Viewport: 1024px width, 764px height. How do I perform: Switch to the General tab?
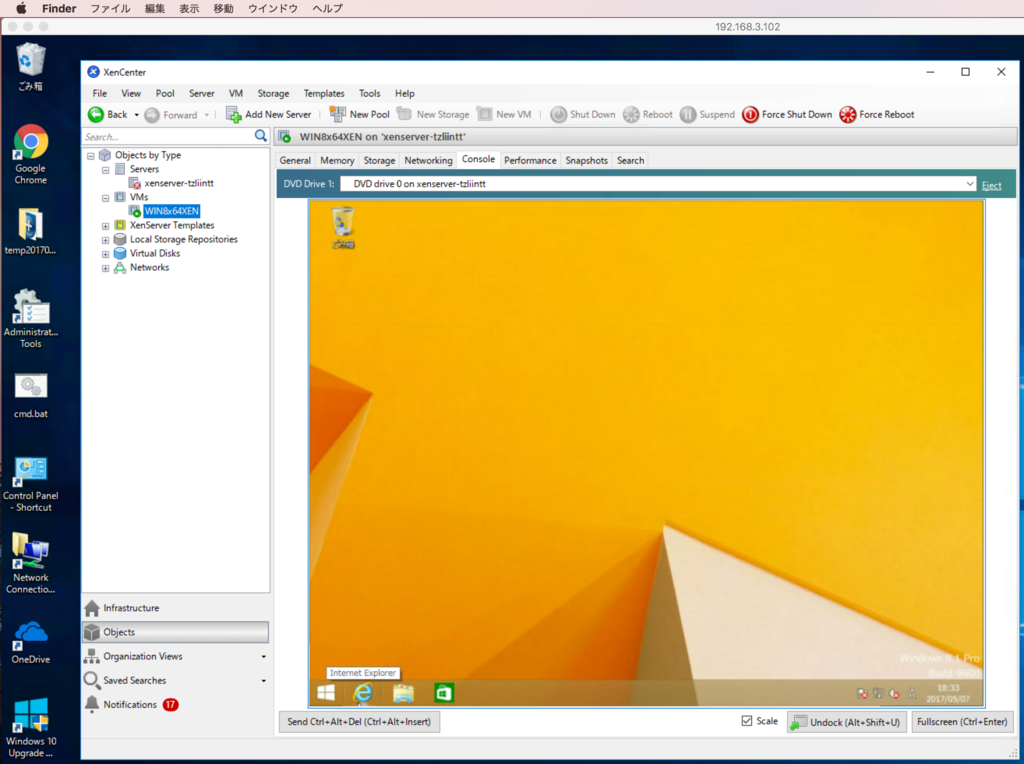tap(295, 161)
